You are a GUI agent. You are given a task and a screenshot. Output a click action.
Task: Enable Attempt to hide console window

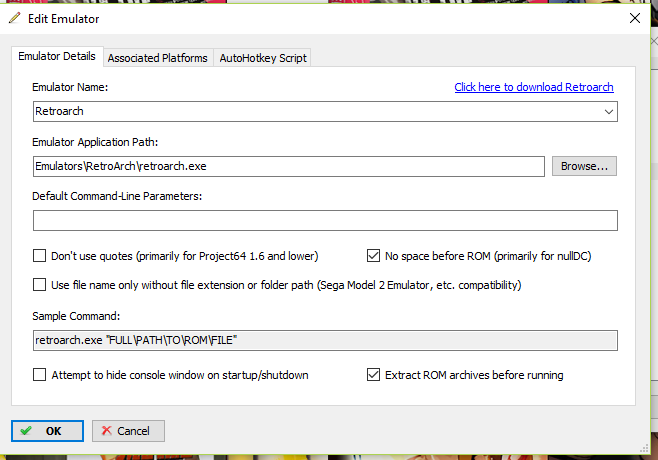pyautogui.click(x=39, y=374)
